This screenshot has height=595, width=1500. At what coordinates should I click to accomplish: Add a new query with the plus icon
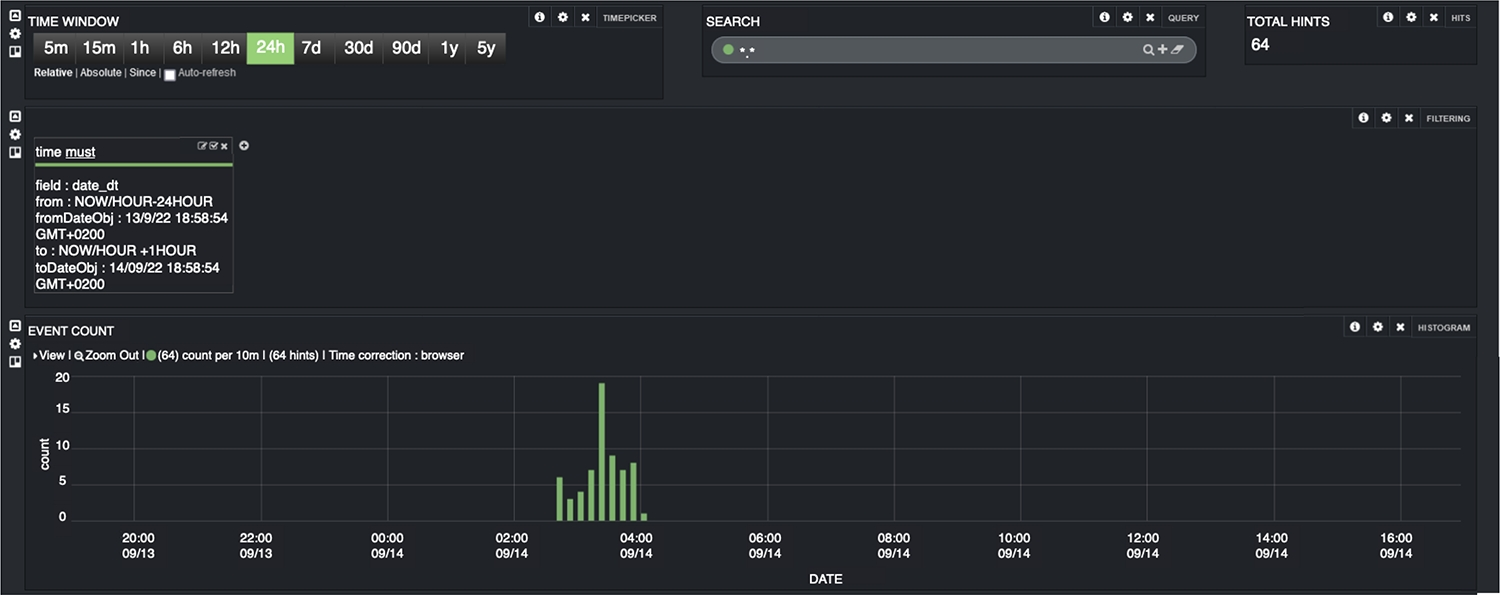[x=1162, y=49]
